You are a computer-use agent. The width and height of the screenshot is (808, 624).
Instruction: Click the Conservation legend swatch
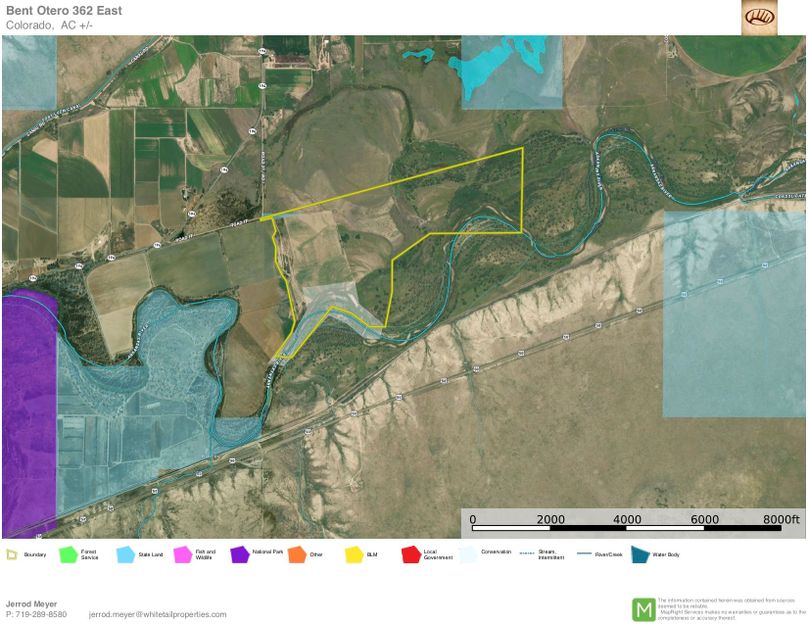click(467, 553)
